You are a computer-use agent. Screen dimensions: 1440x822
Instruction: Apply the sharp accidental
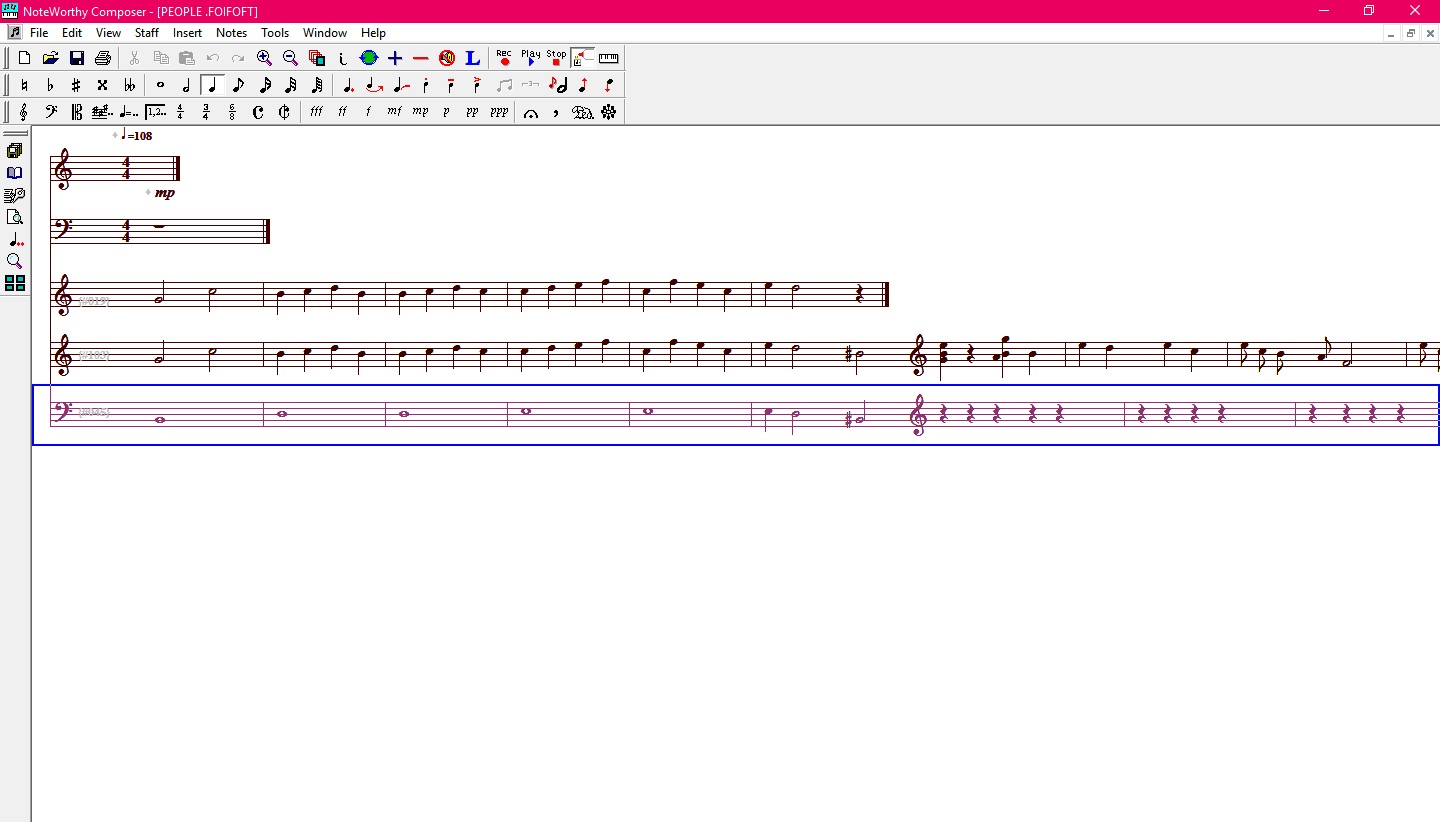76,85
